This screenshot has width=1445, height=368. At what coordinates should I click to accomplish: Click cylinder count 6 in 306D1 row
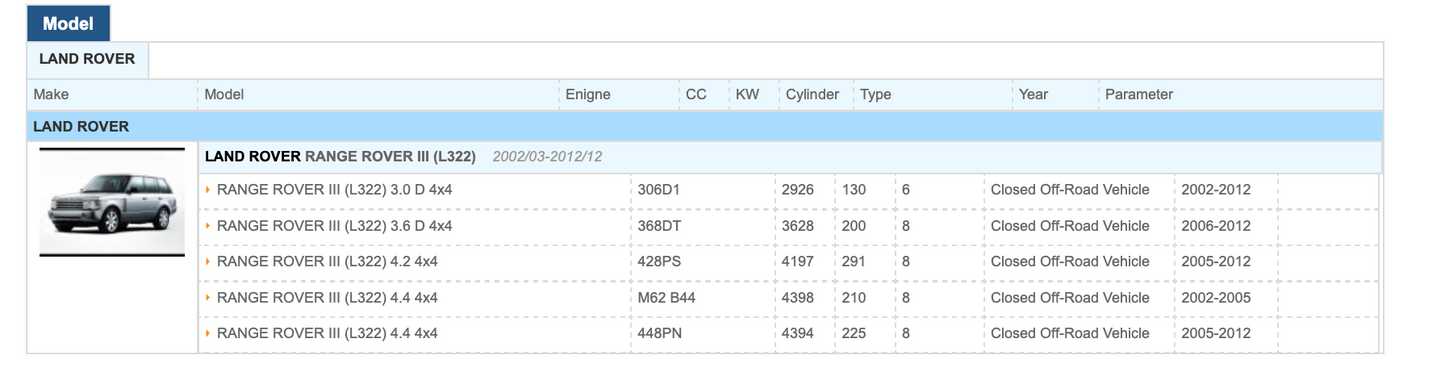906,190
